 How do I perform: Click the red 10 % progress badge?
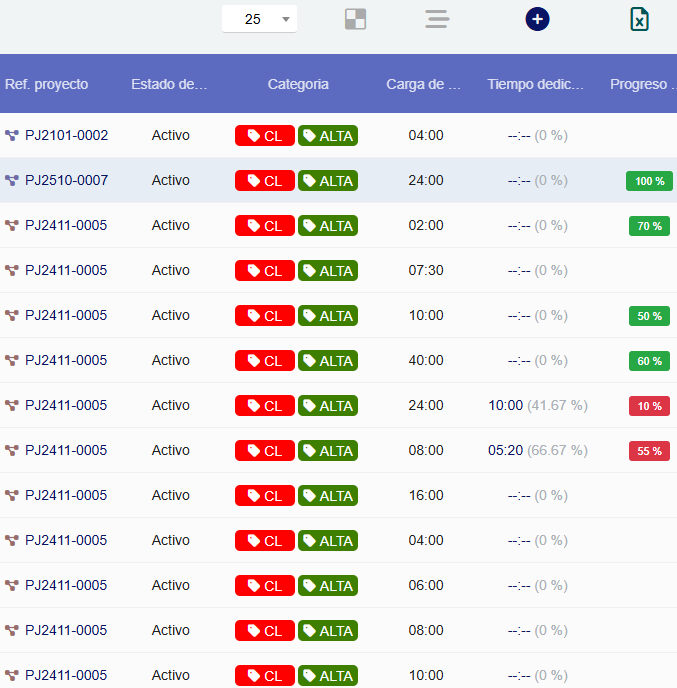click(x=649, y=406)
